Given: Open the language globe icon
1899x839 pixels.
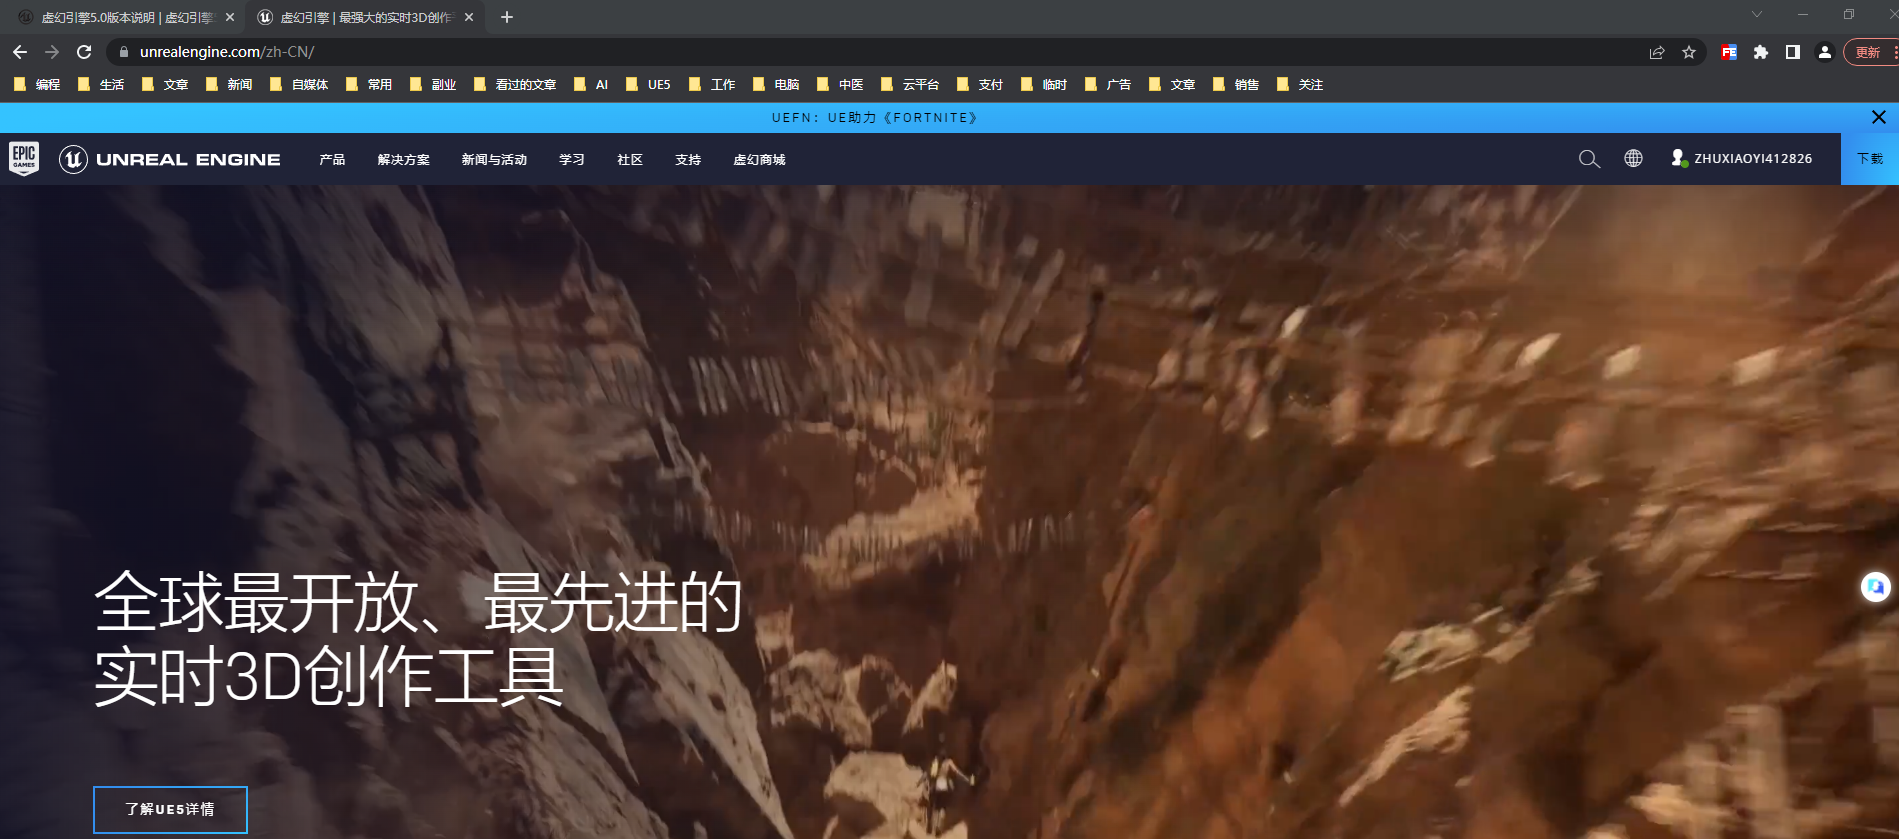Looking at the screenshot, I should [x=1633, y=158].
